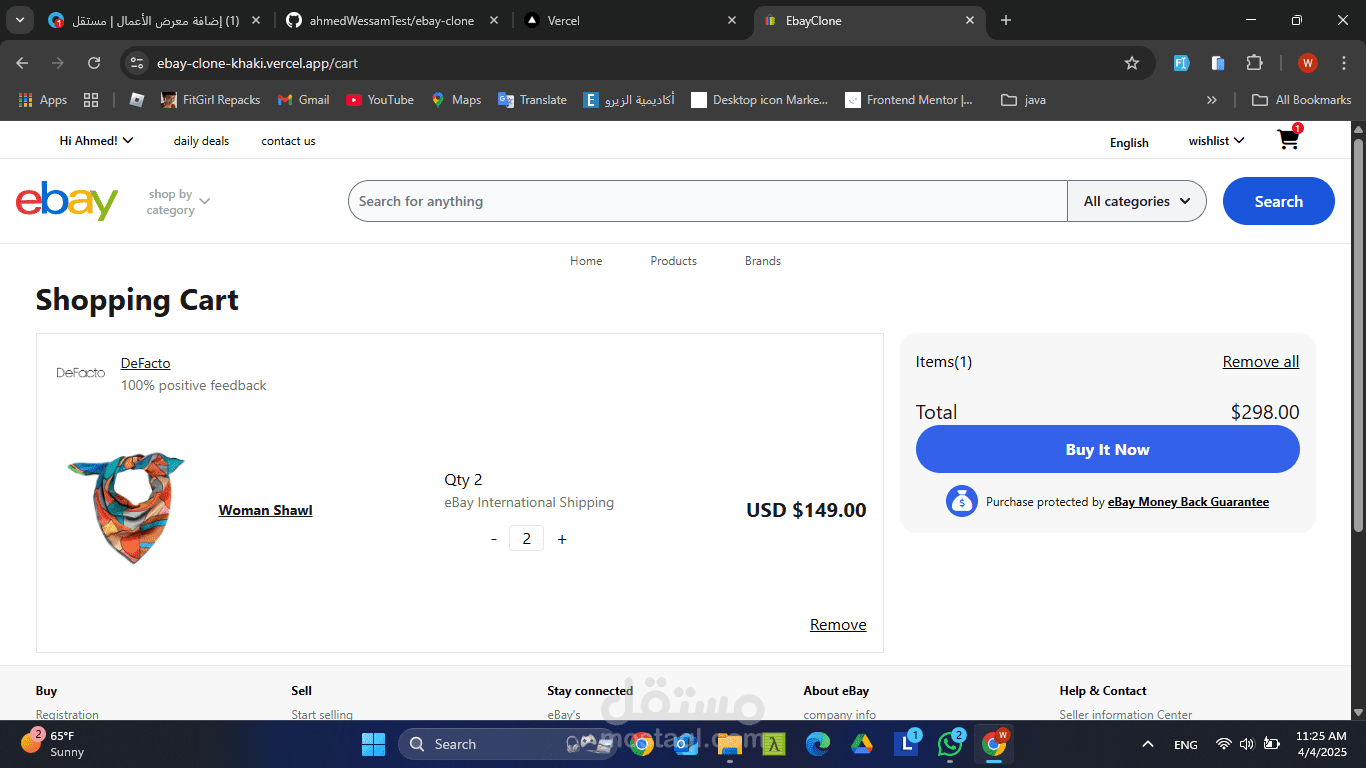Go to the Brands nav item
The image size is (1366, 768).
click(x=763, y=261)
